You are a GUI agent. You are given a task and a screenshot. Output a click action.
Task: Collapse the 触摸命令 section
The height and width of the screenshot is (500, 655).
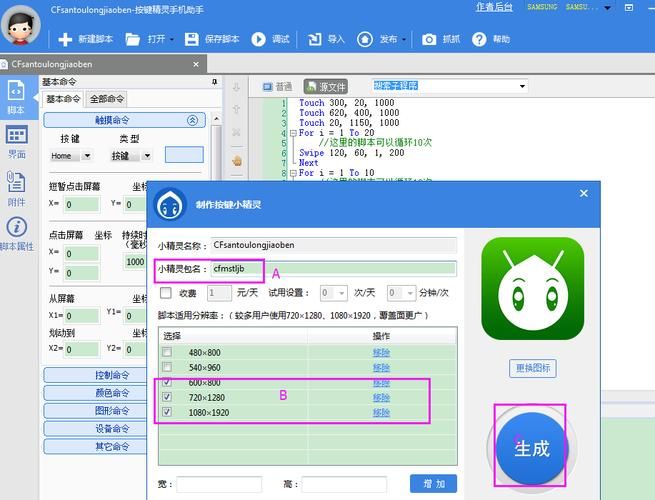[192, 120]
